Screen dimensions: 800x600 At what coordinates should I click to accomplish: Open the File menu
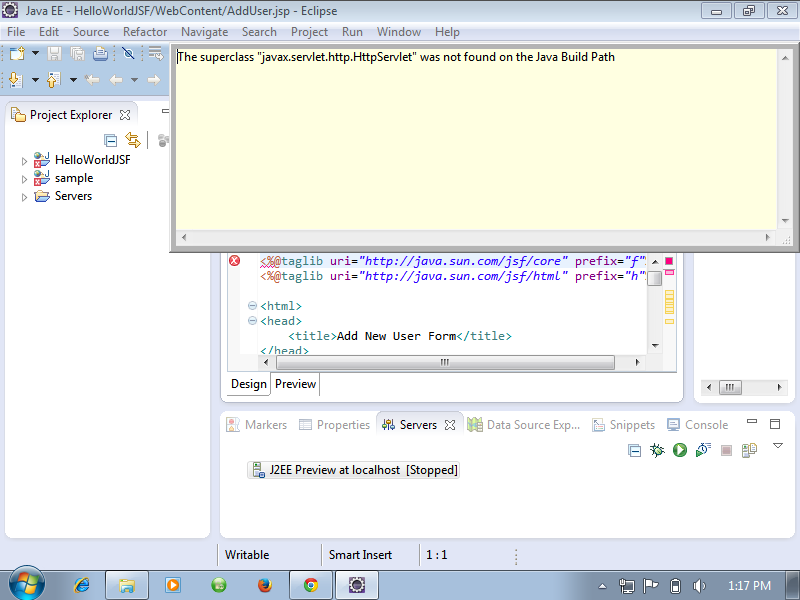[16, 32]
